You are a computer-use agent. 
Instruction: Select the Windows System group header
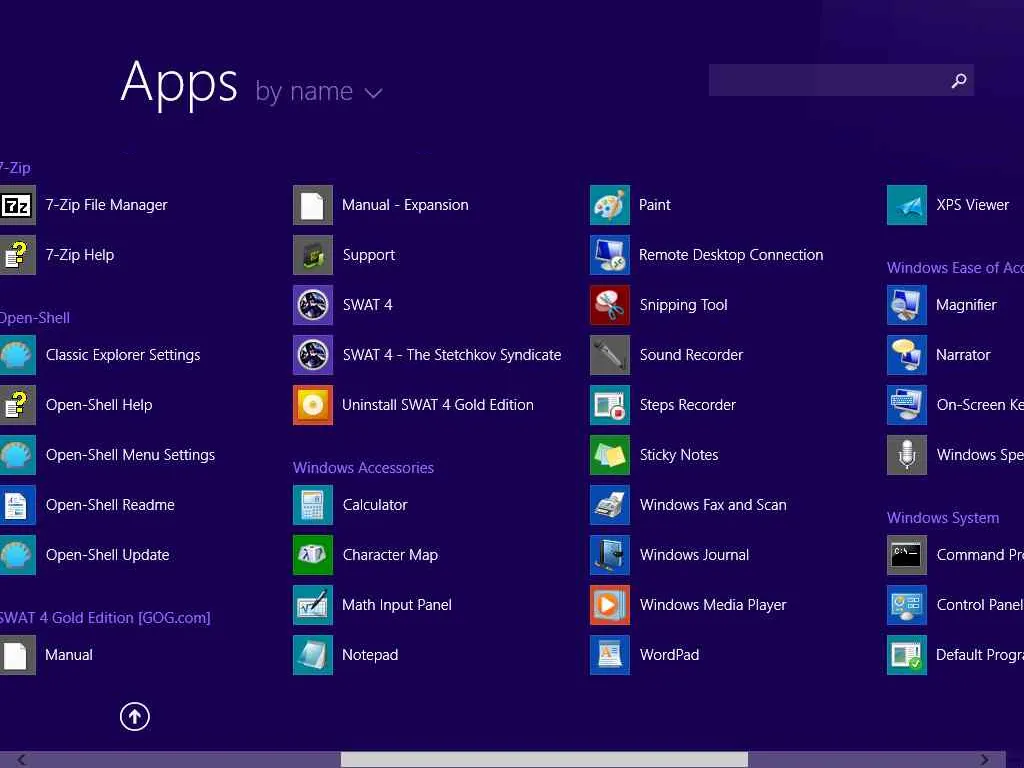point(943,518)
